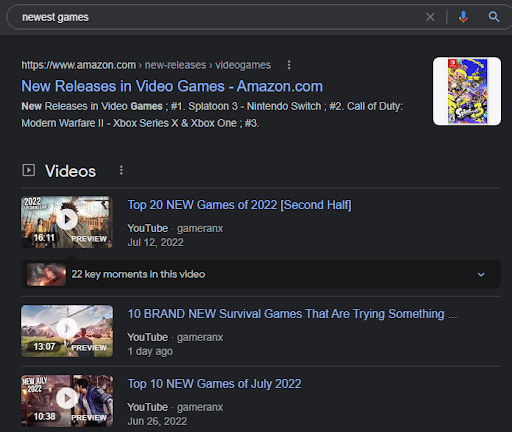Click the '1 day ago' date text

tap(150, 351)
